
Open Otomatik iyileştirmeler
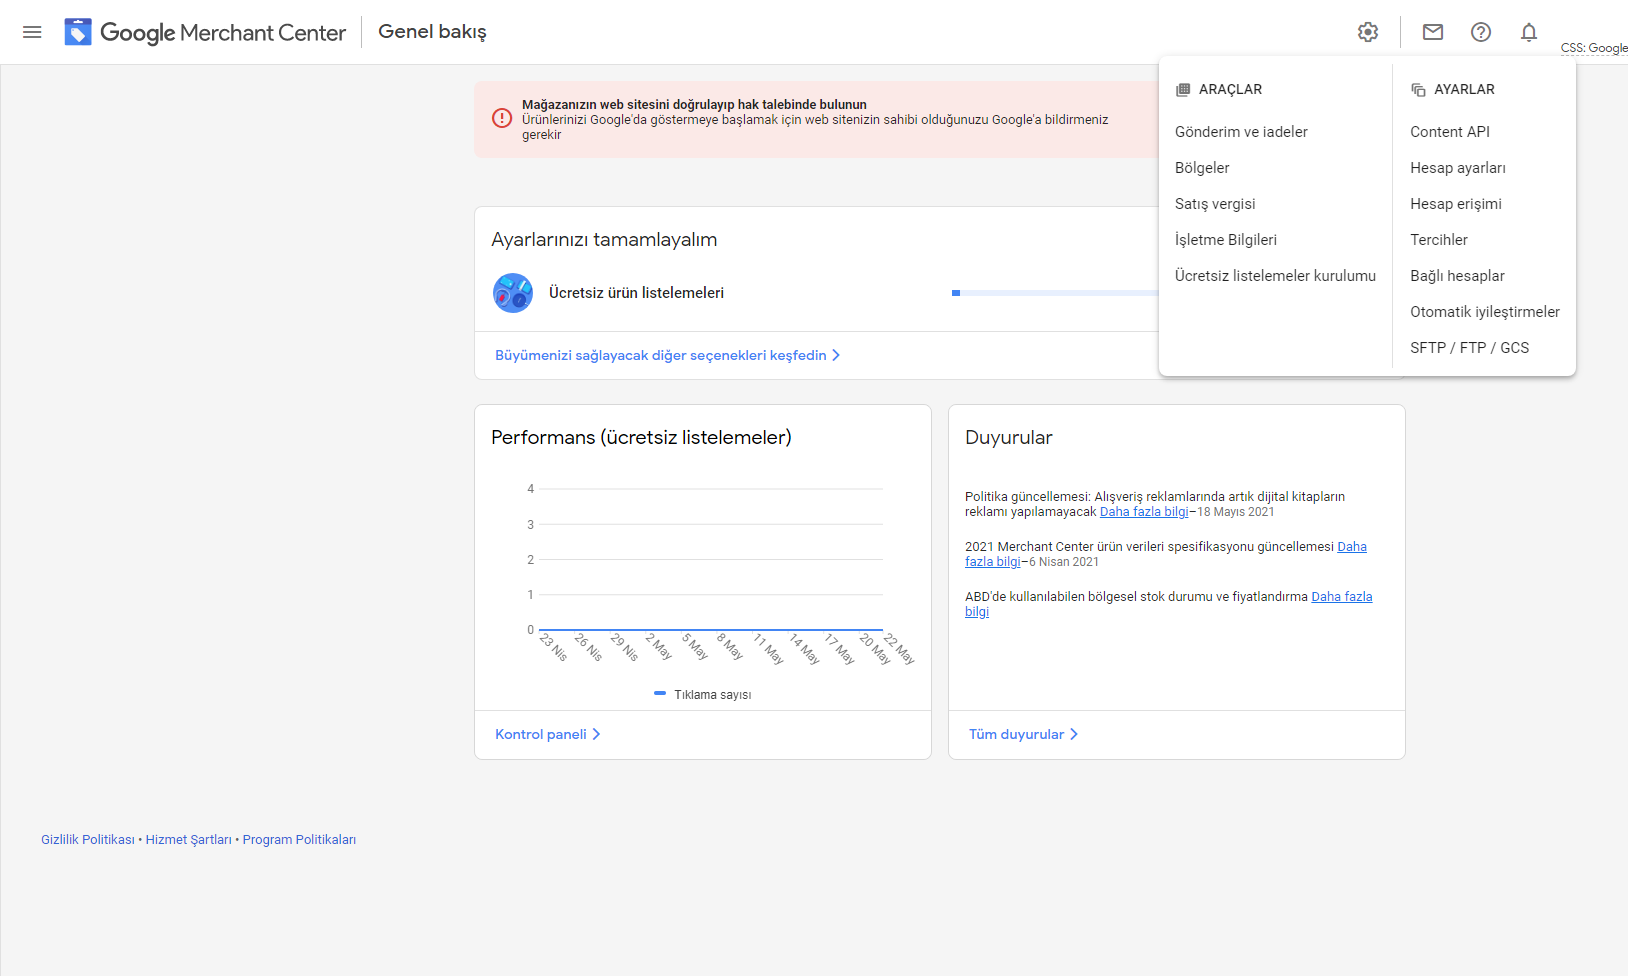click(1485, 312)
